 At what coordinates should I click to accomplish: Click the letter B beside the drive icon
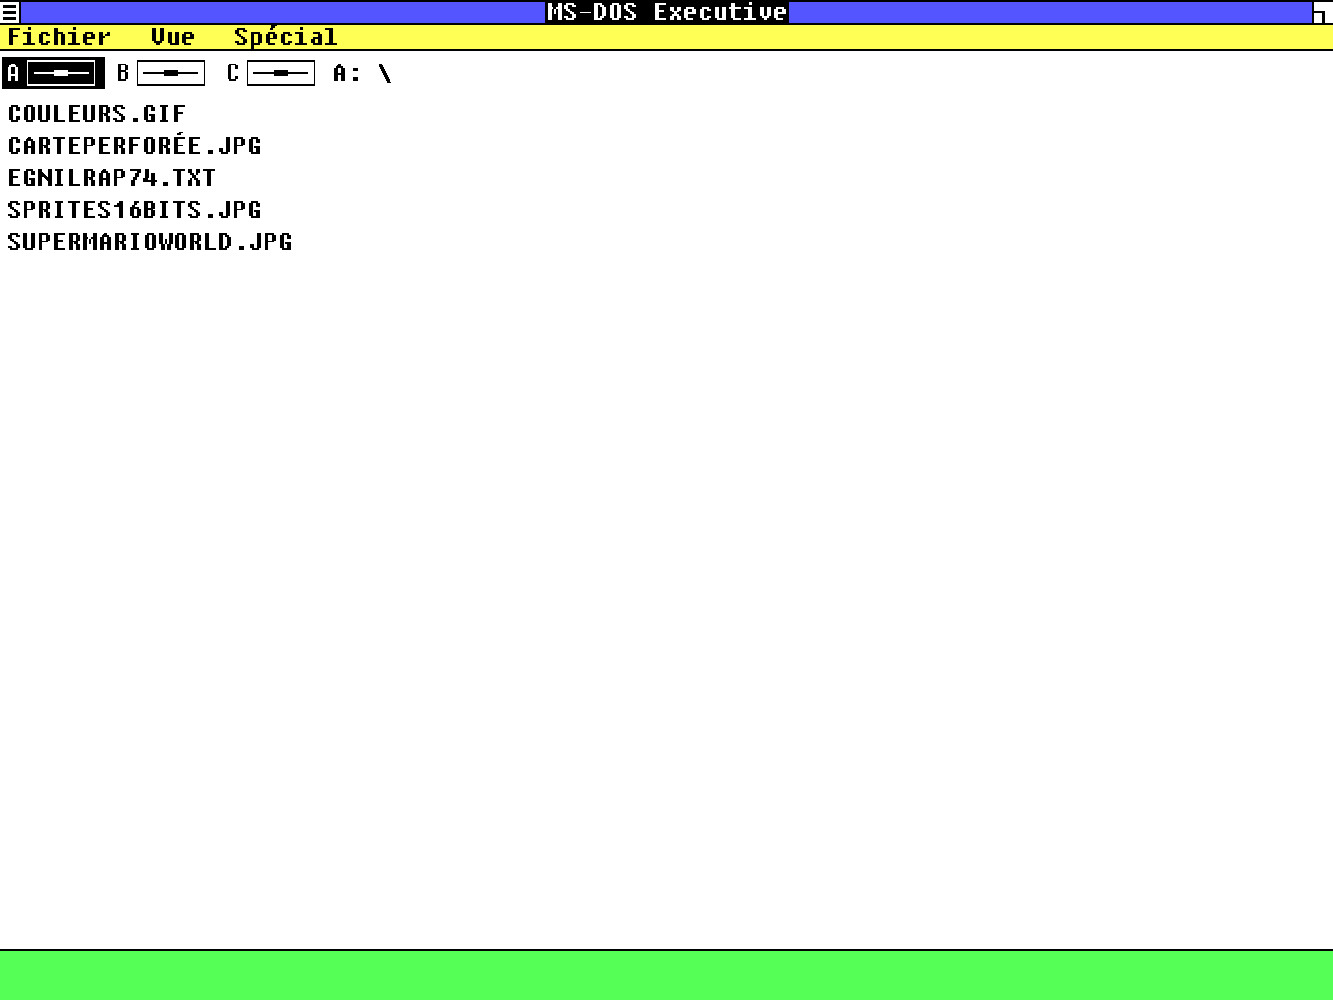click(x=123, y=74)
